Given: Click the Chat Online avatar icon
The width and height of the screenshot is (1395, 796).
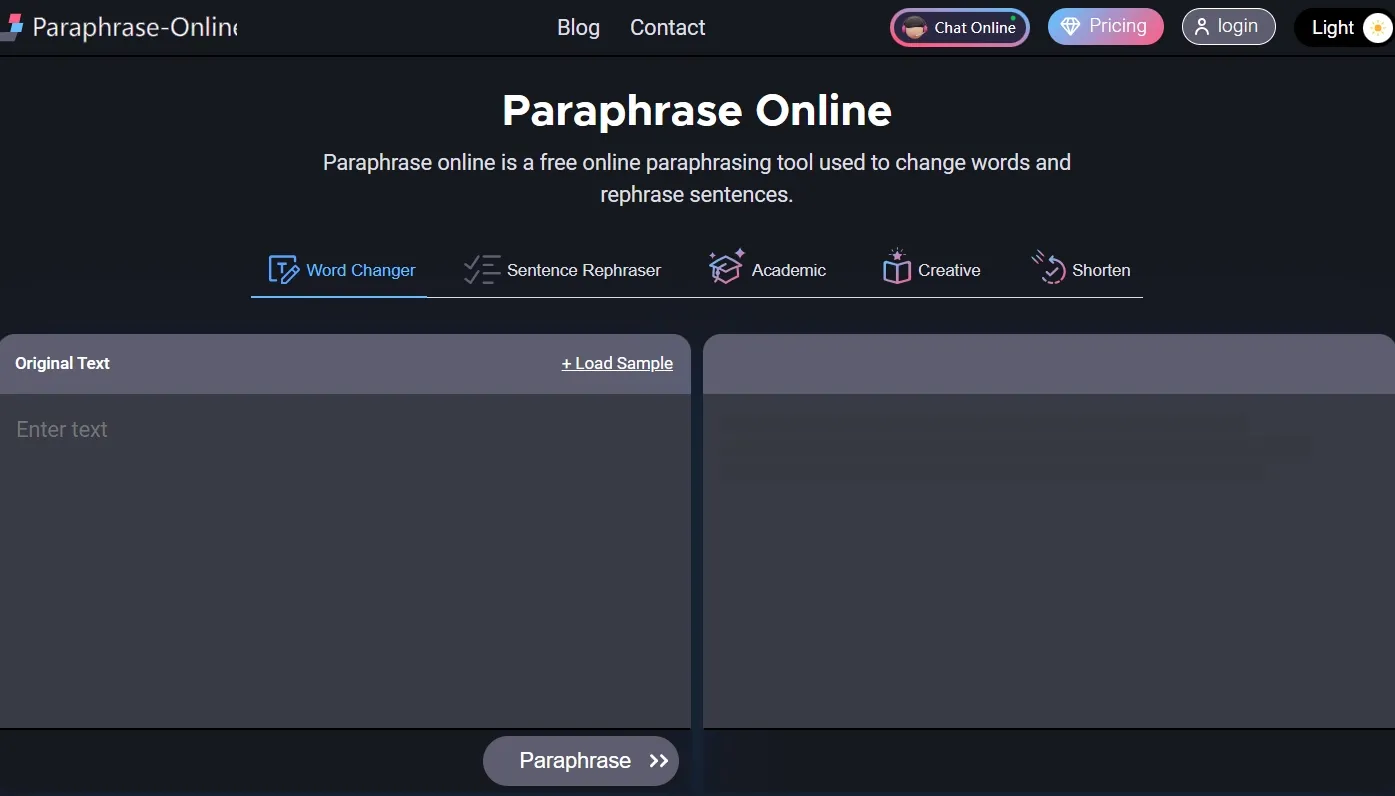Looking at the screenshot, I should [914, 28].
